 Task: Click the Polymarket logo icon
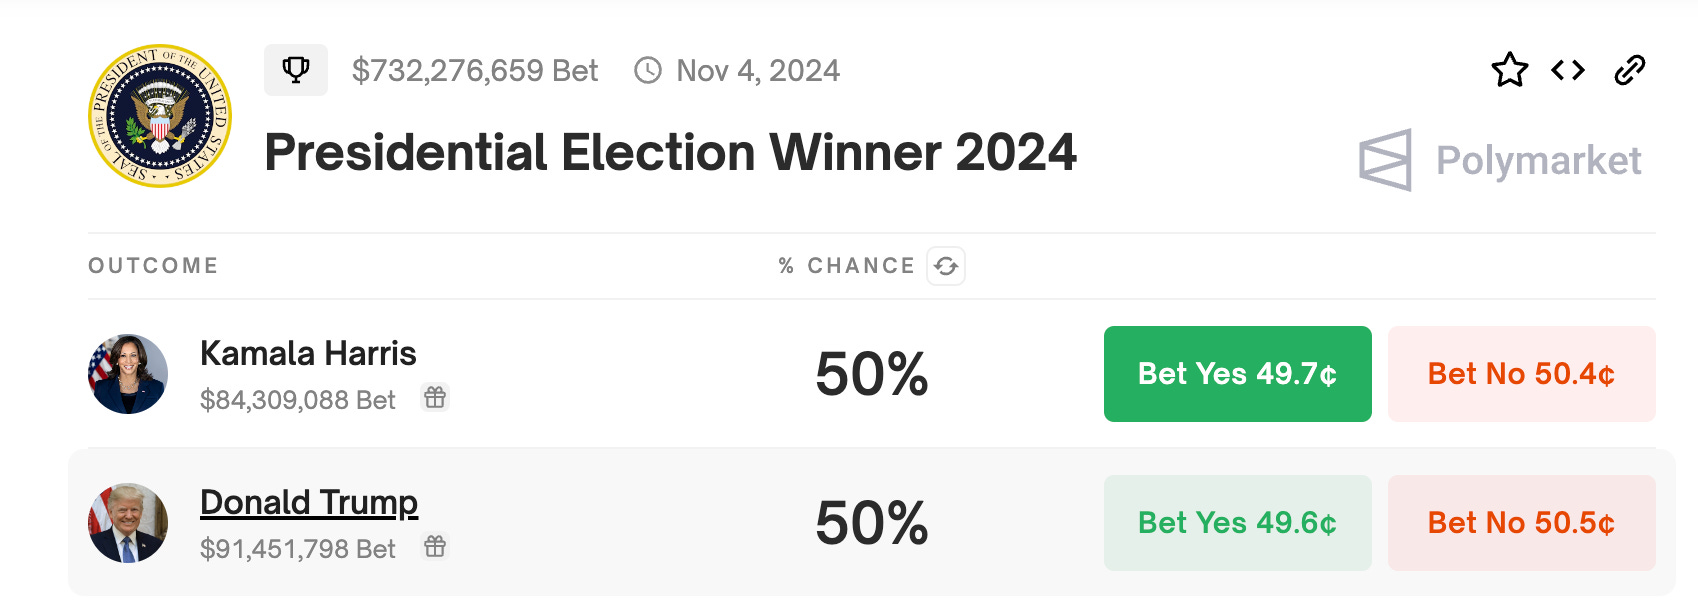click(x=1386, y=160)
